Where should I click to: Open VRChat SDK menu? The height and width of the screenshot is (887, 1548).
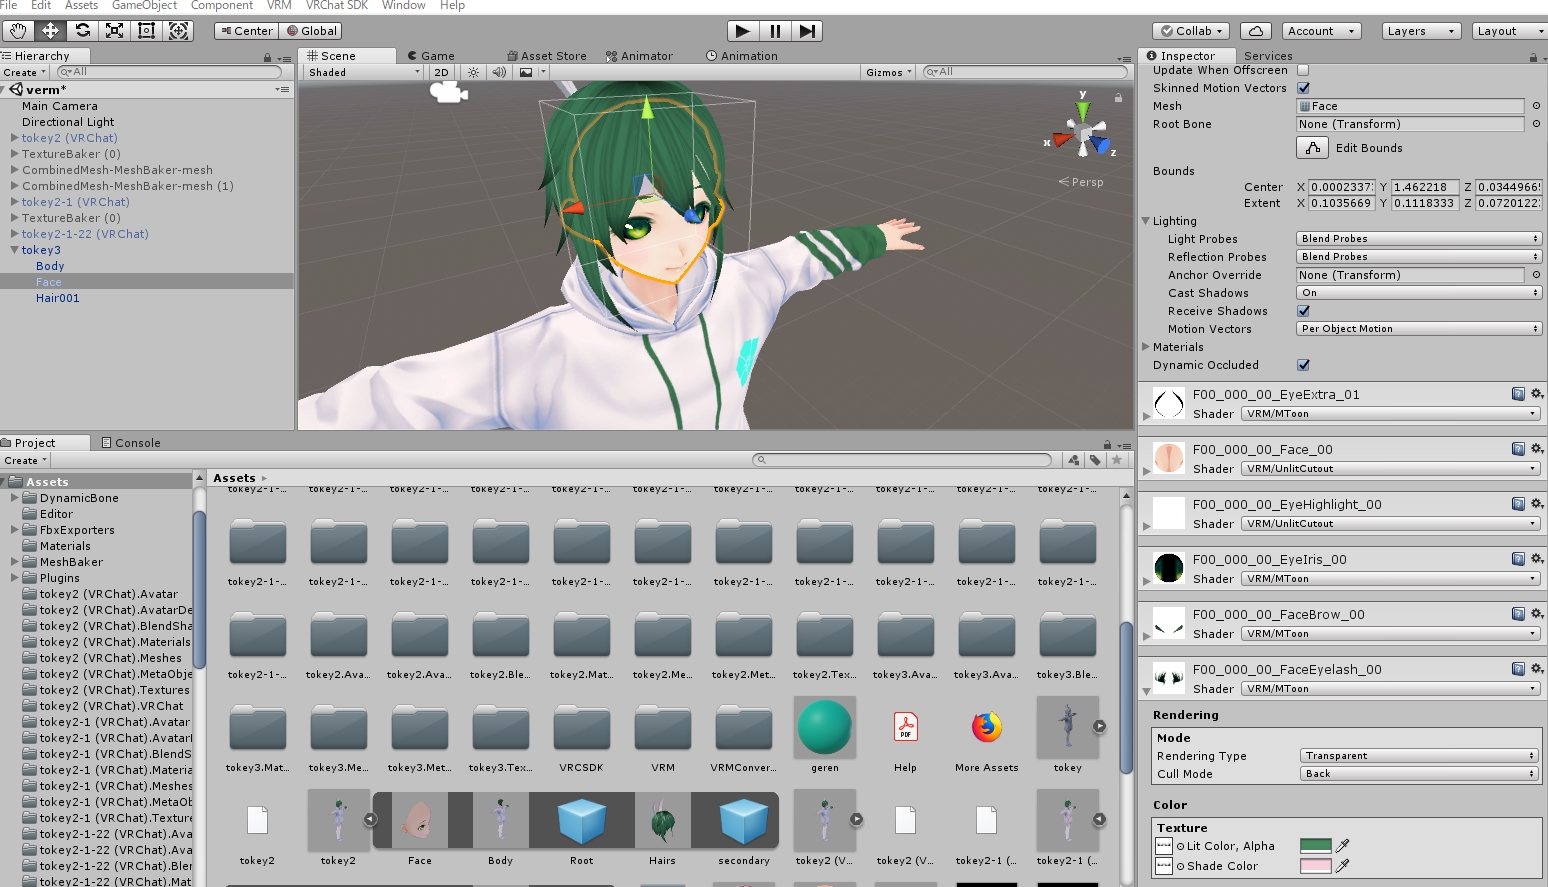click(337, 6)
